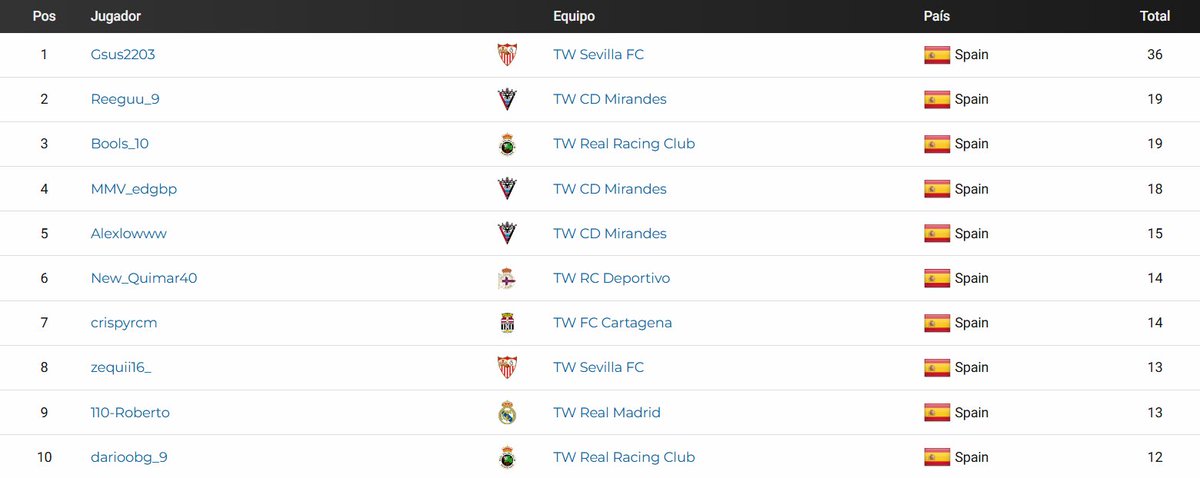Click the Sevilla FC crest beside Gsus2203
The width and height of the screenshot is (1200, 478).
[x=507, y=55]
